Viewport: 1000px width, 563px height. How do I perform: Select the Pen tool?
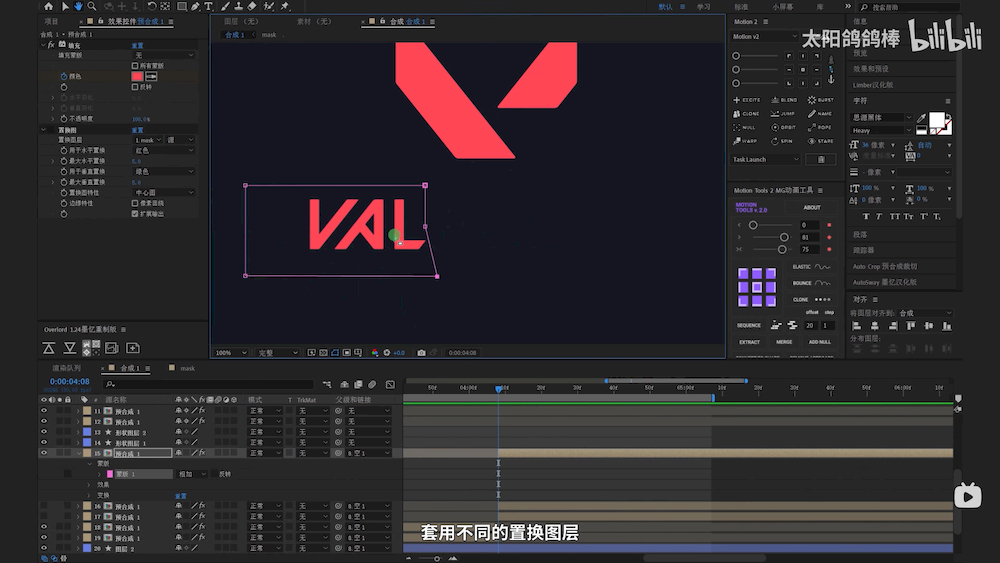[195, 6]
